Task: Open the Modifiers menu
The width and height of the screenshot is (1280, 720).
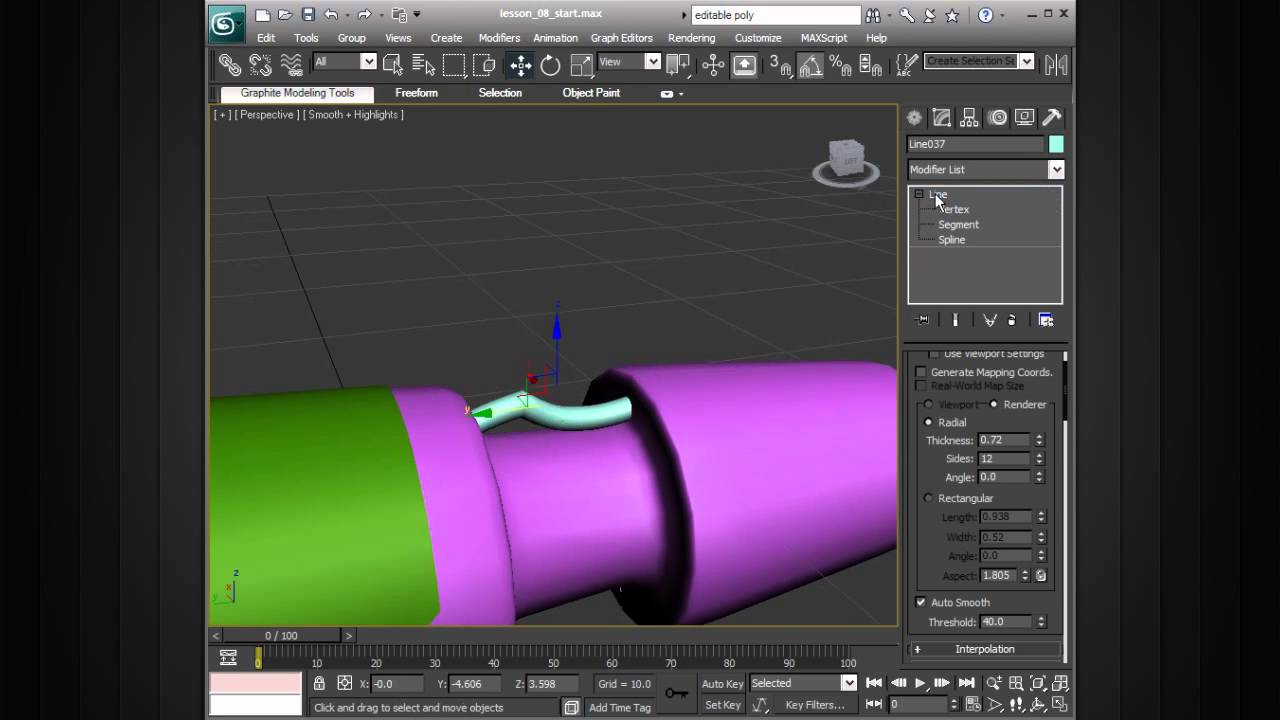Action: coord(499,38)
